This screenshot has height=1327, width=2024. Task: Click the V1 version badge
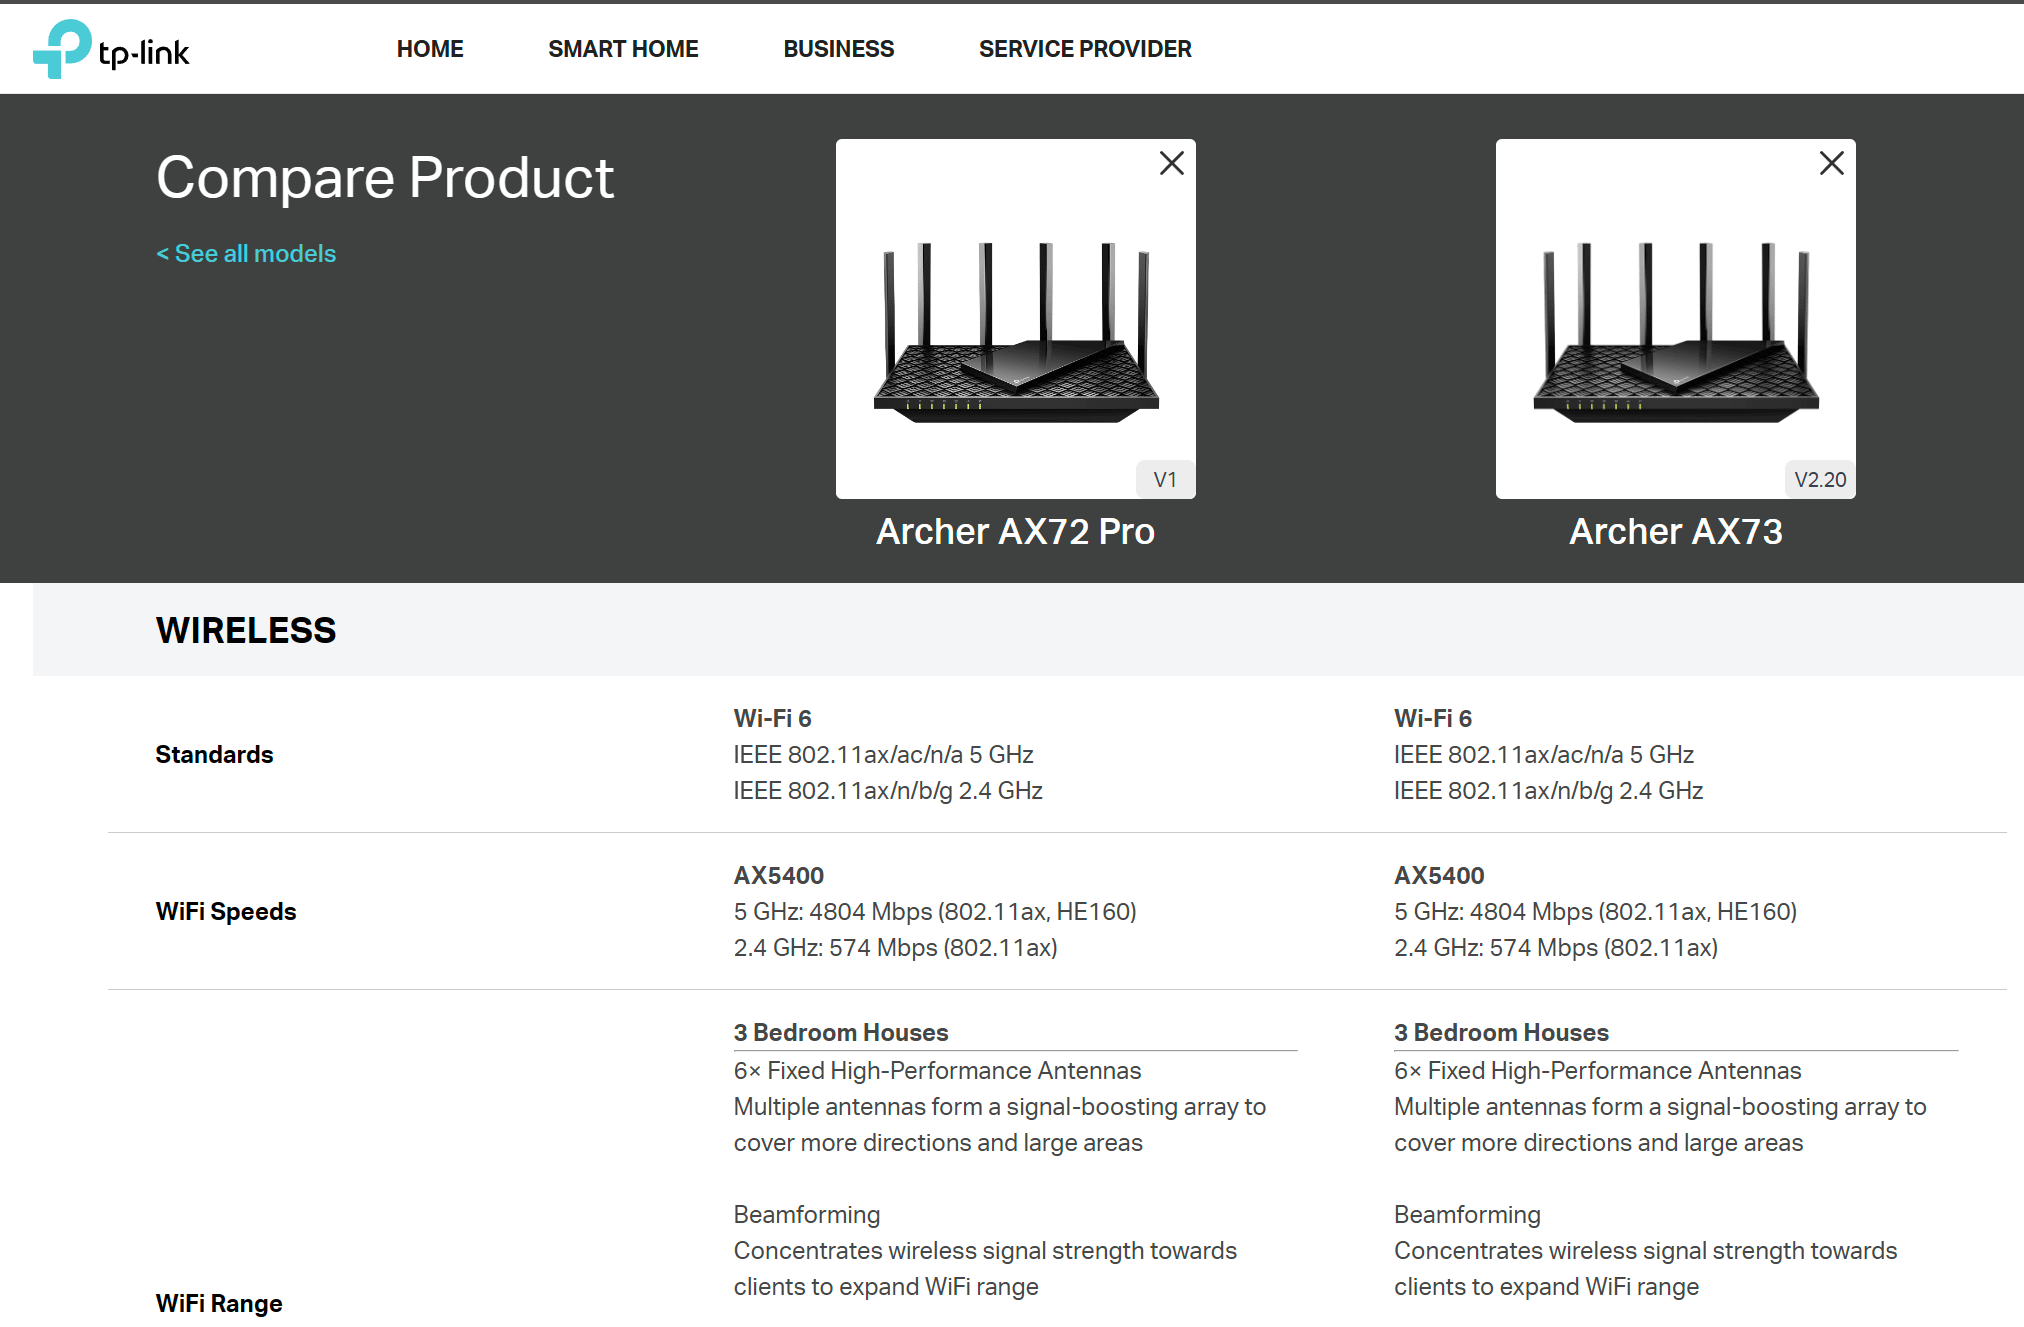coord(1165,480)
